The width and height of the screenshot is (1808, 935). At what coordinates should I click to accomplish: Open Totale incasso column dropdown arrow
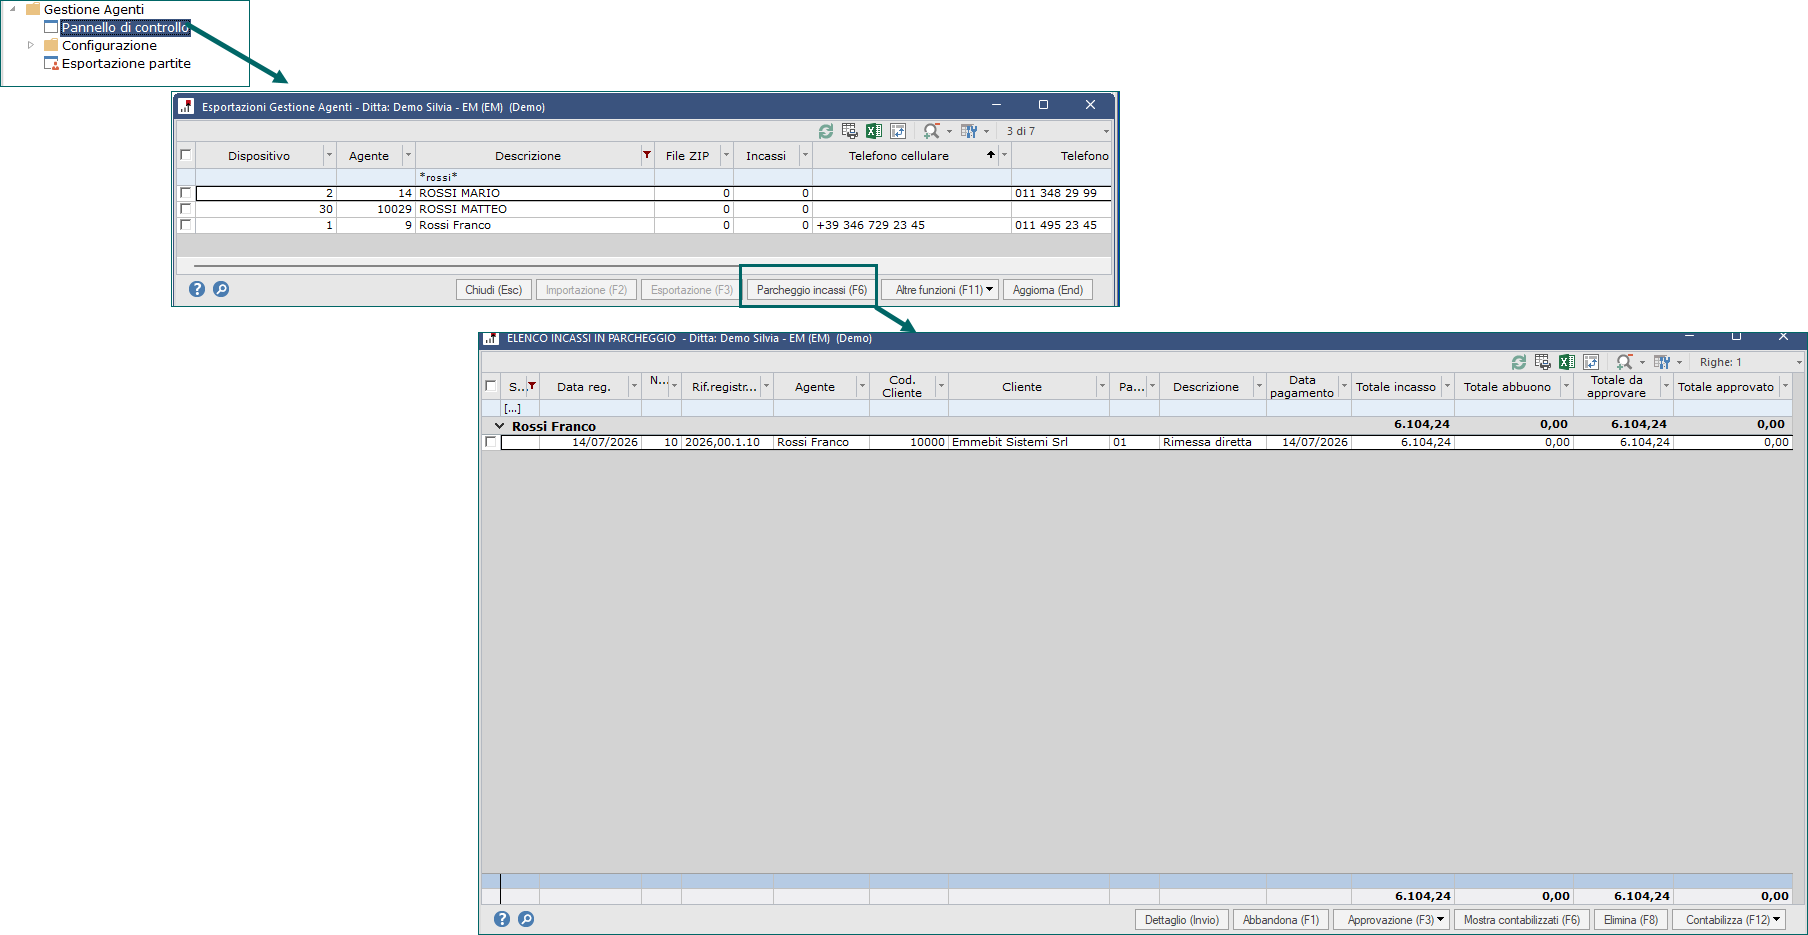pos(1447,386)
